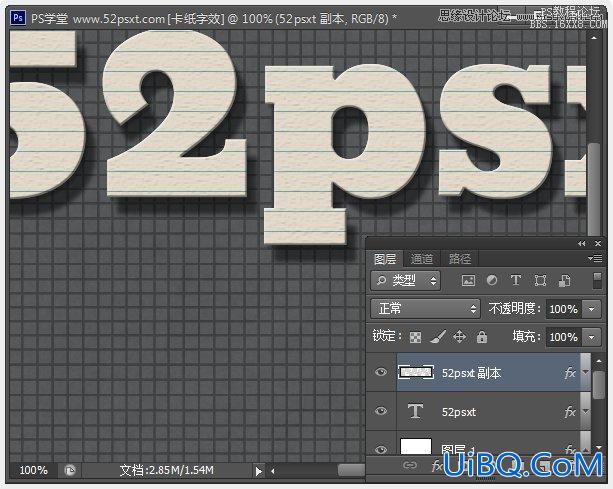
Task: Lock position move icon
Action: pyautogui.click(x=459, y=337)
